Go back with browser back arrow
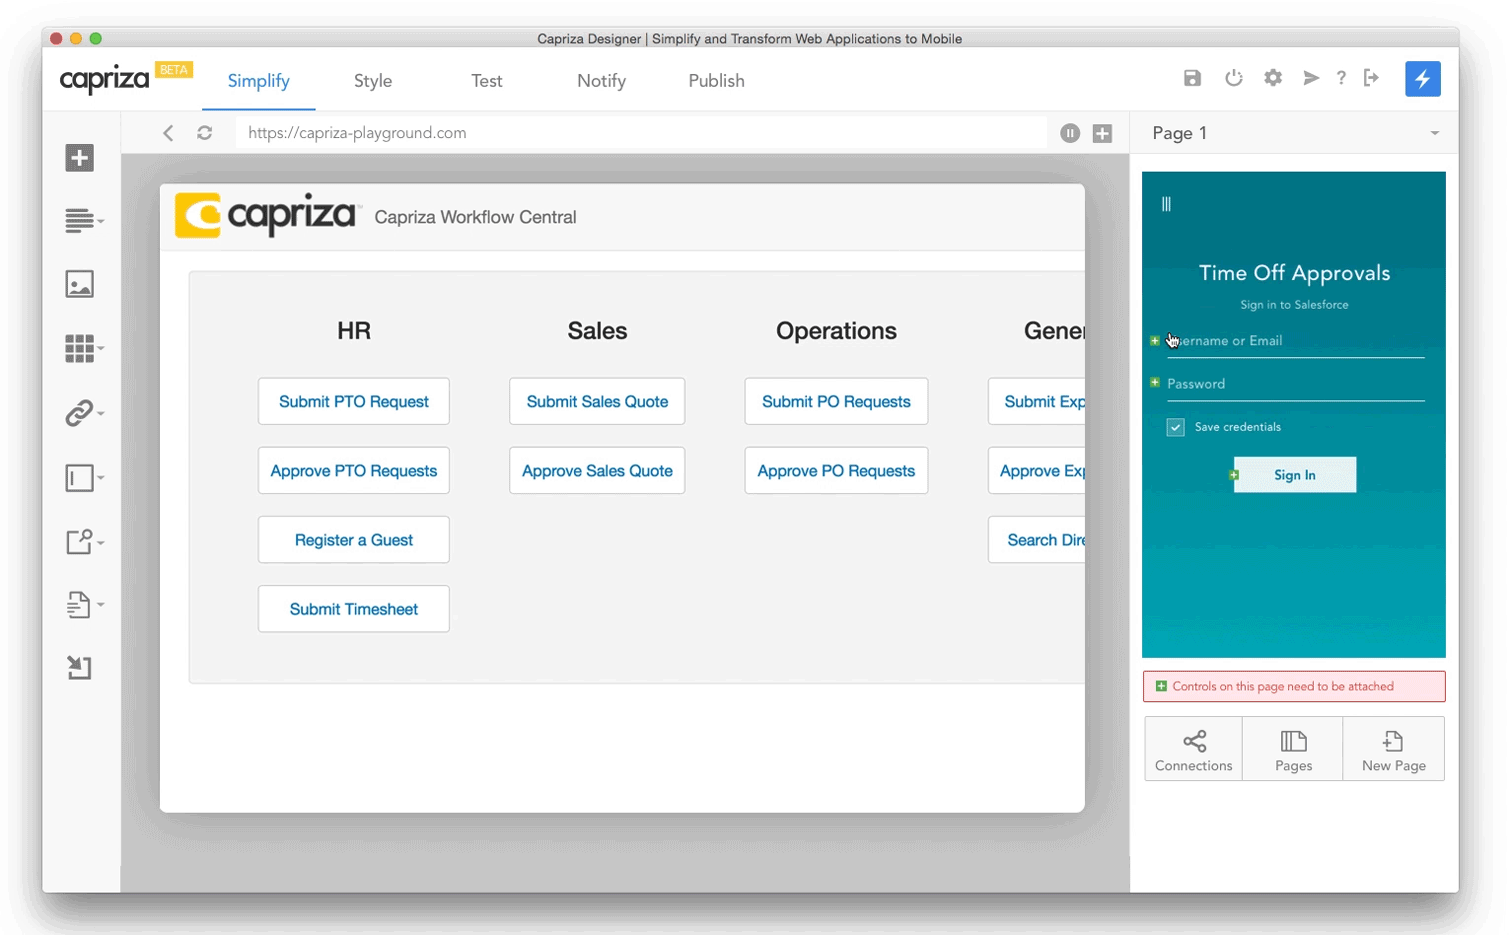 click(168, 133)
